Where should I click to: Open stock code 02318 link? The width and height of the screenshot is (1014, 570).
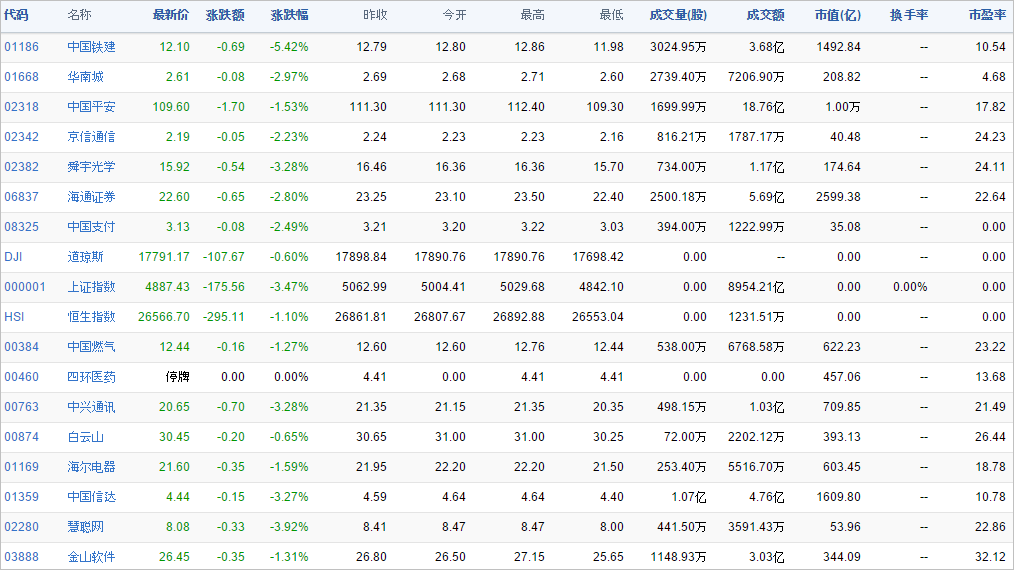pyautogui.click(x=21, y=107)
